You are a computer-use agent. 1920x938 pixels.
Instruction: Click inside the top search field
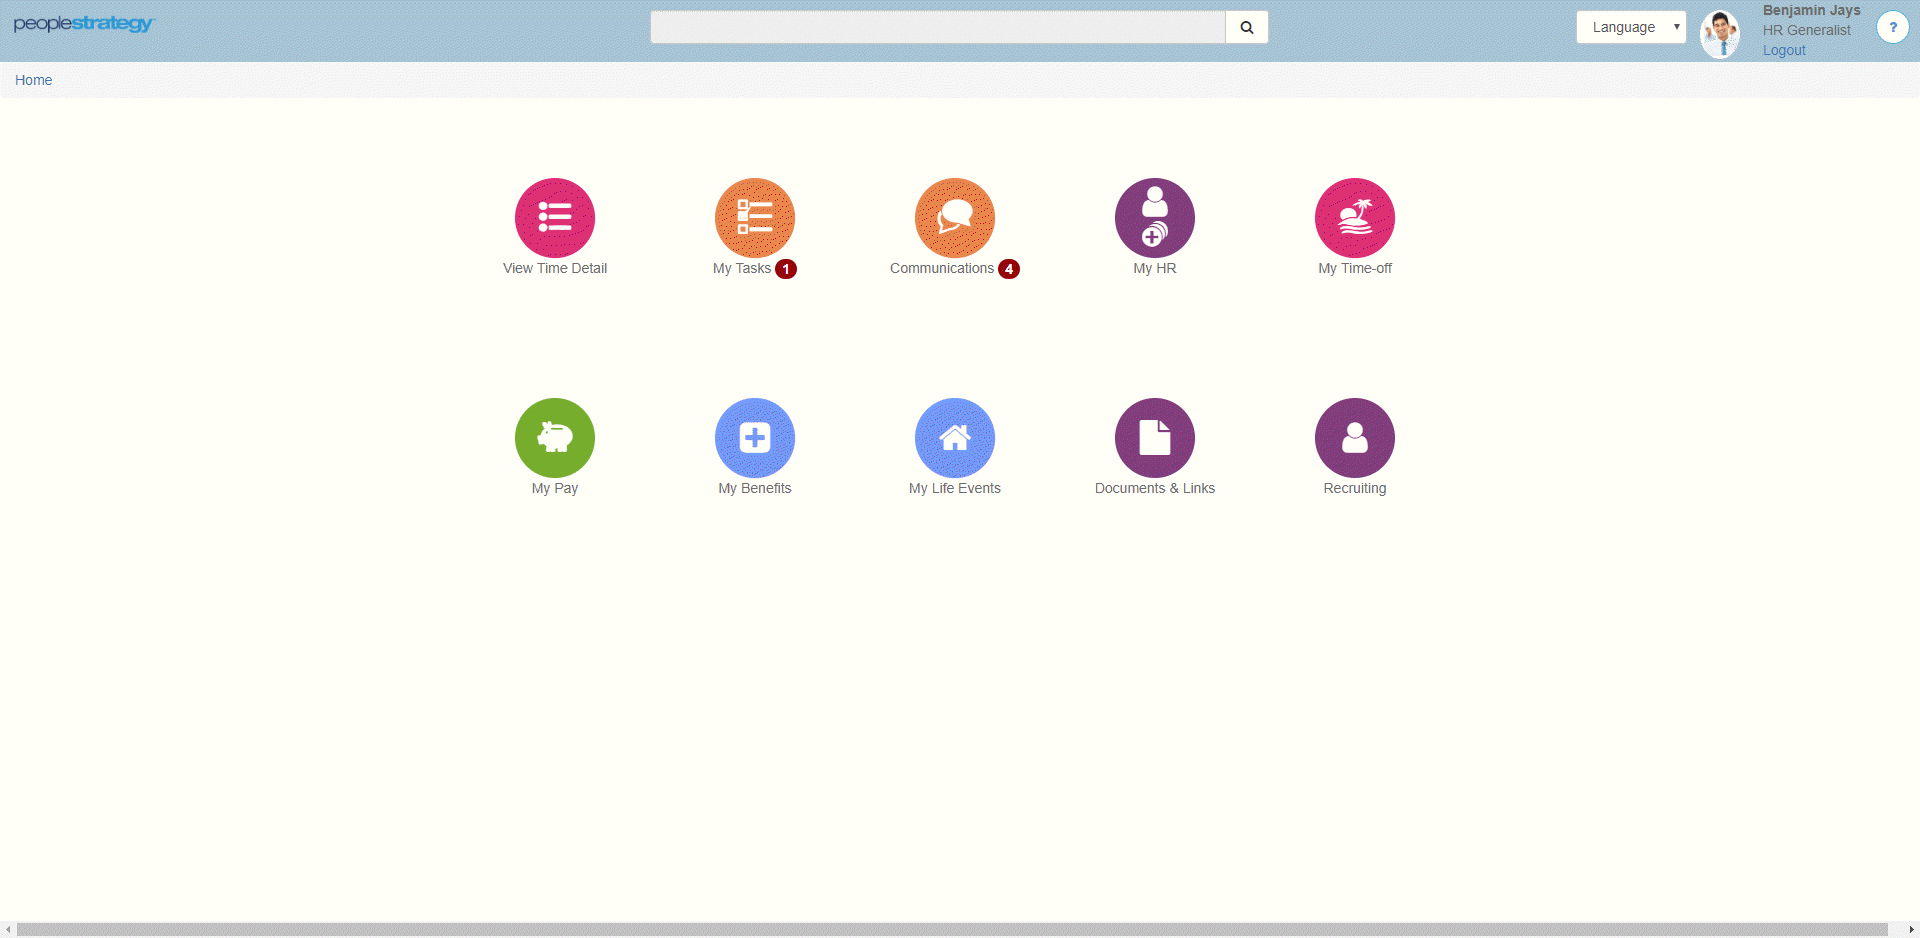click(x=938, y=27)
